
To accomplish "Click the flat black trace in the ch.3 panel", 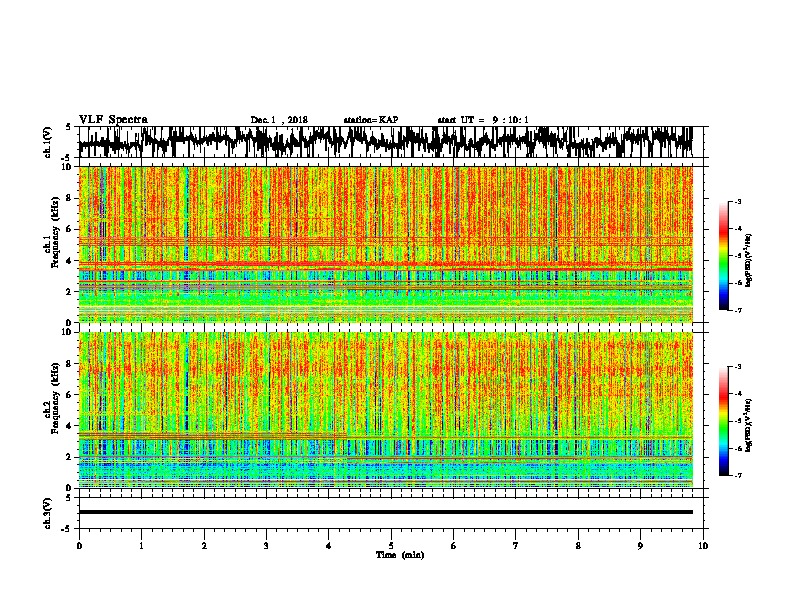I will [x=385, y=512].
